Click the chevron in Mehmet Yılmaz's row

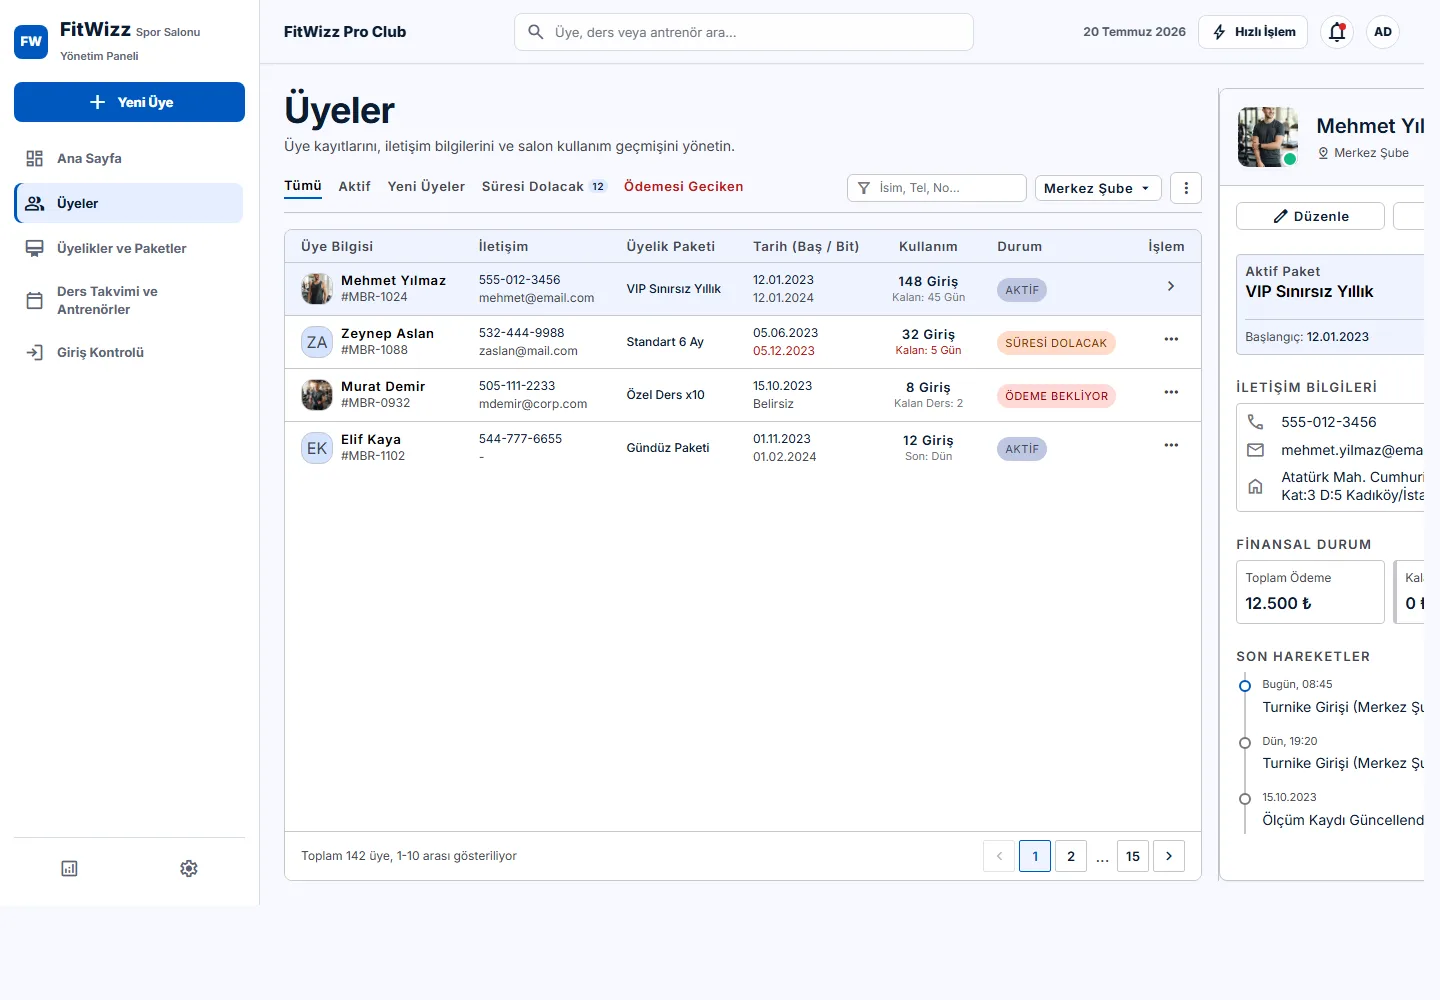(1171, 286)
